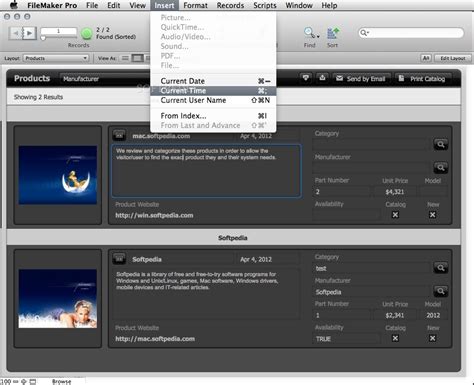
Task: Click the 'Softpedia is a library' description field
Action: pos(206,294)
